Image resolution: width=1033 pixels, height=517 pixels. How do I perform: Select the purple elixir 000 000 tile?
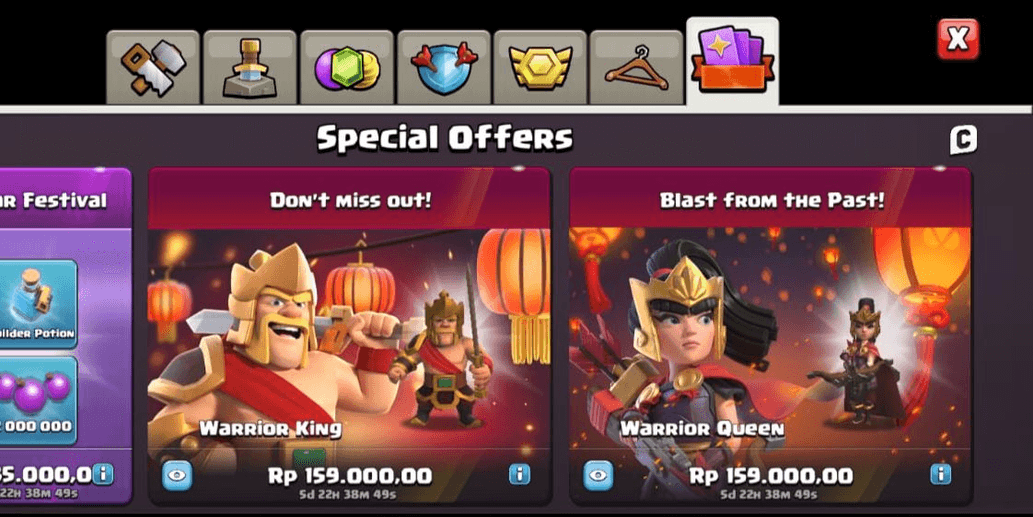tap(38, 400)
